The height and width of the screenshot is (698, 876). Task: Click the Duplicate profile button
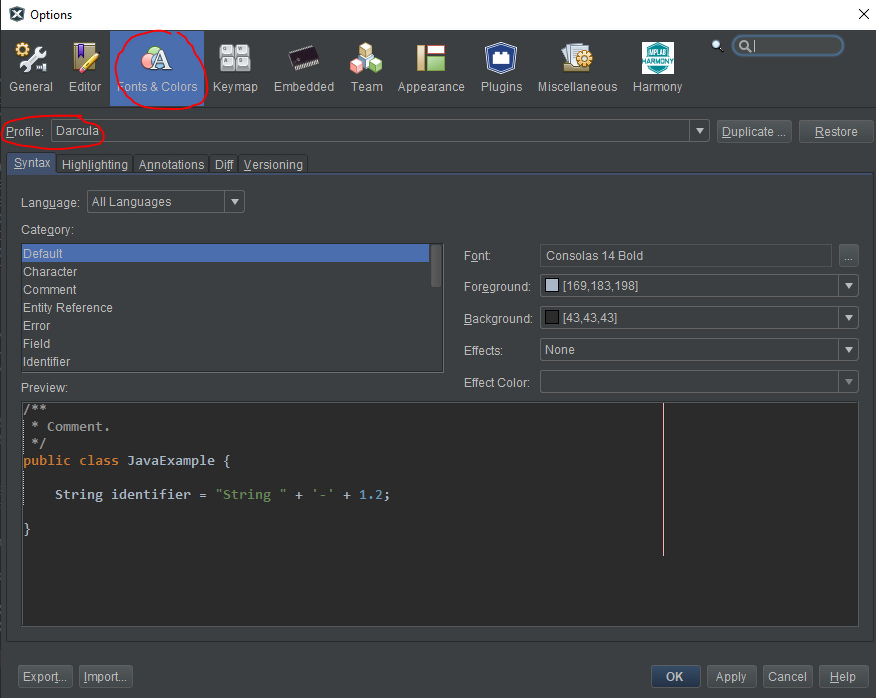click(754, 131)
